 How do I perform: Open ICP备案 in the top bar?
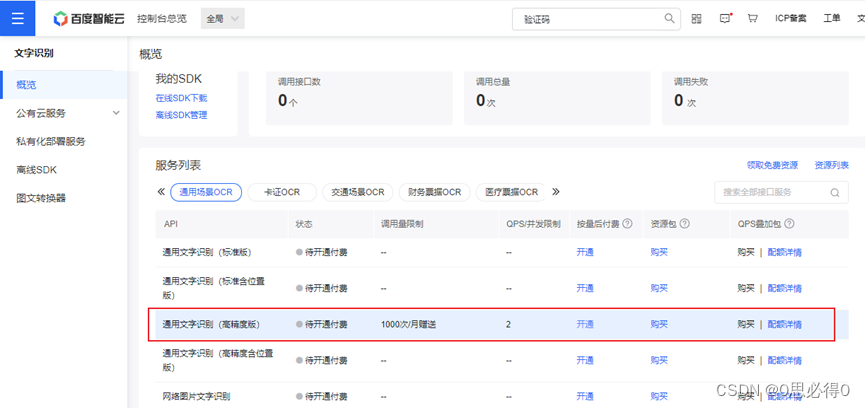pyautogui.click(x=791, y=18)
